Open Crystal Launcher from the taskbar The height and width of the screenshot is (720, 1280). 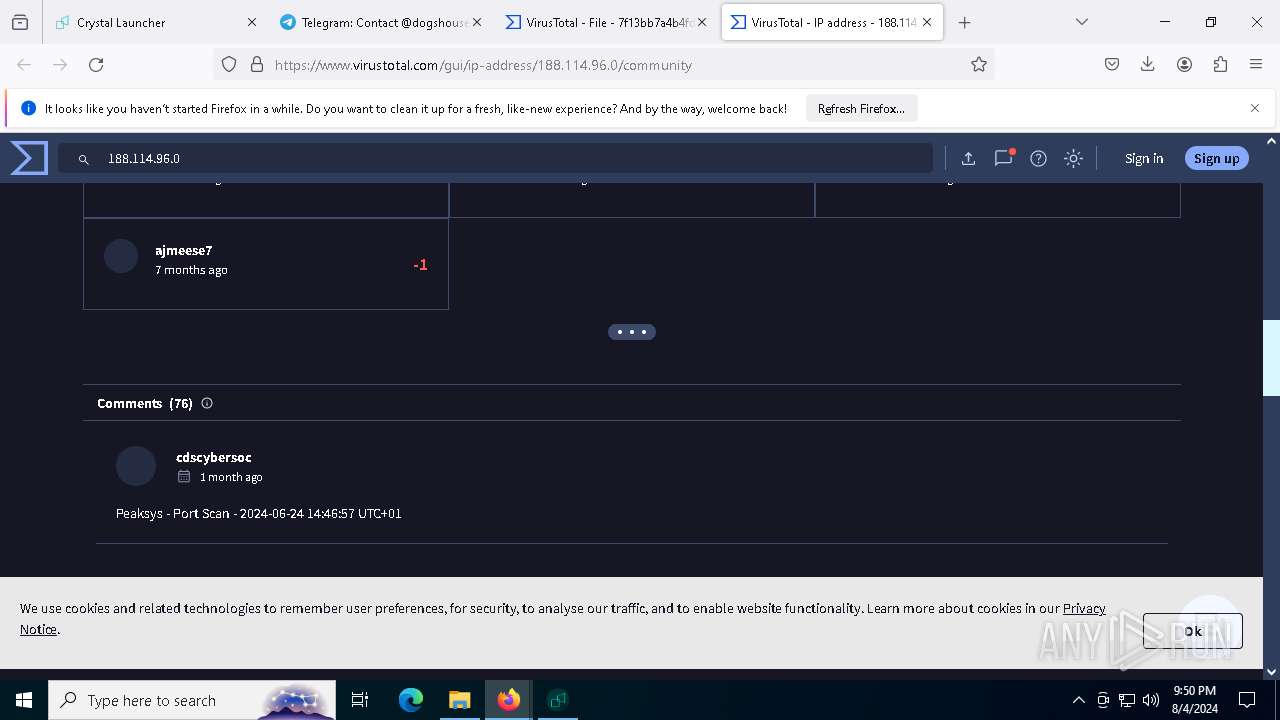[x=558, y=700]
